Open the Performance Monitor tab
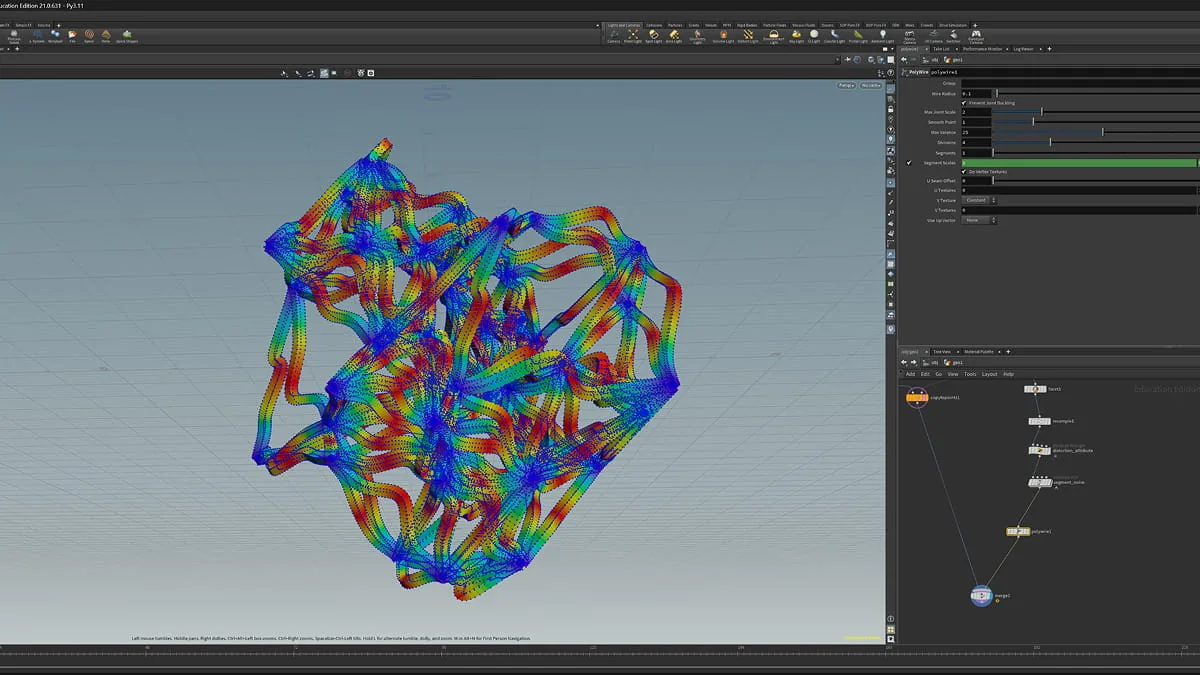The image size is (1200, 675). pos(984,48)
